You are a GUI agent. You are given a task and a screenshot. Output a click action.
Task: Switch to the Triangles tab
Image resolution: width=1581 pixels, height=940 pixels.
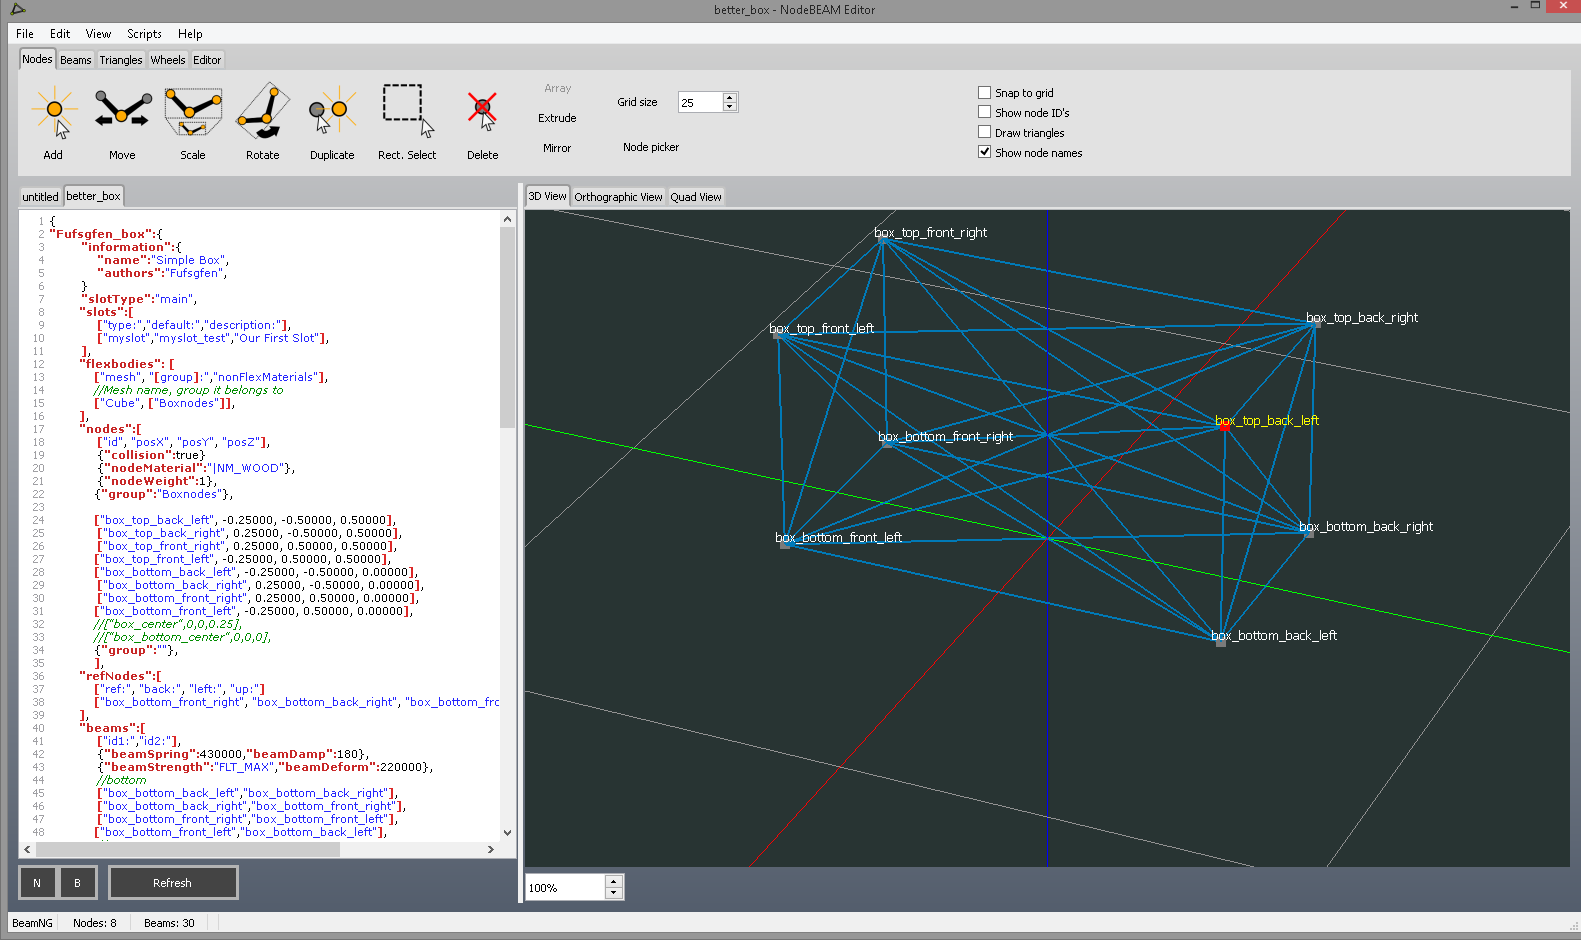[x=121, y=60]
